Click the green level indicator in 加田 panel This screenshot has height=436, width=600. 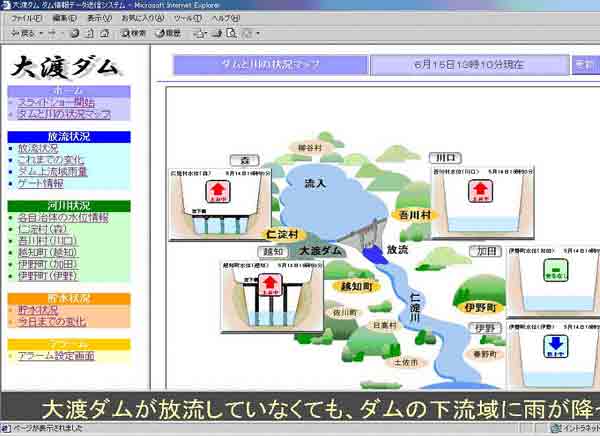551,270
